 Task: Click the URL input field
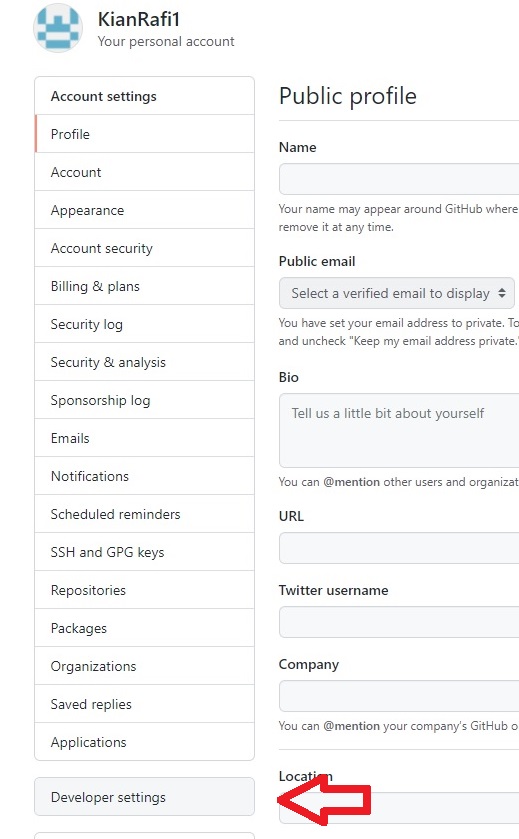pos(399,548)
